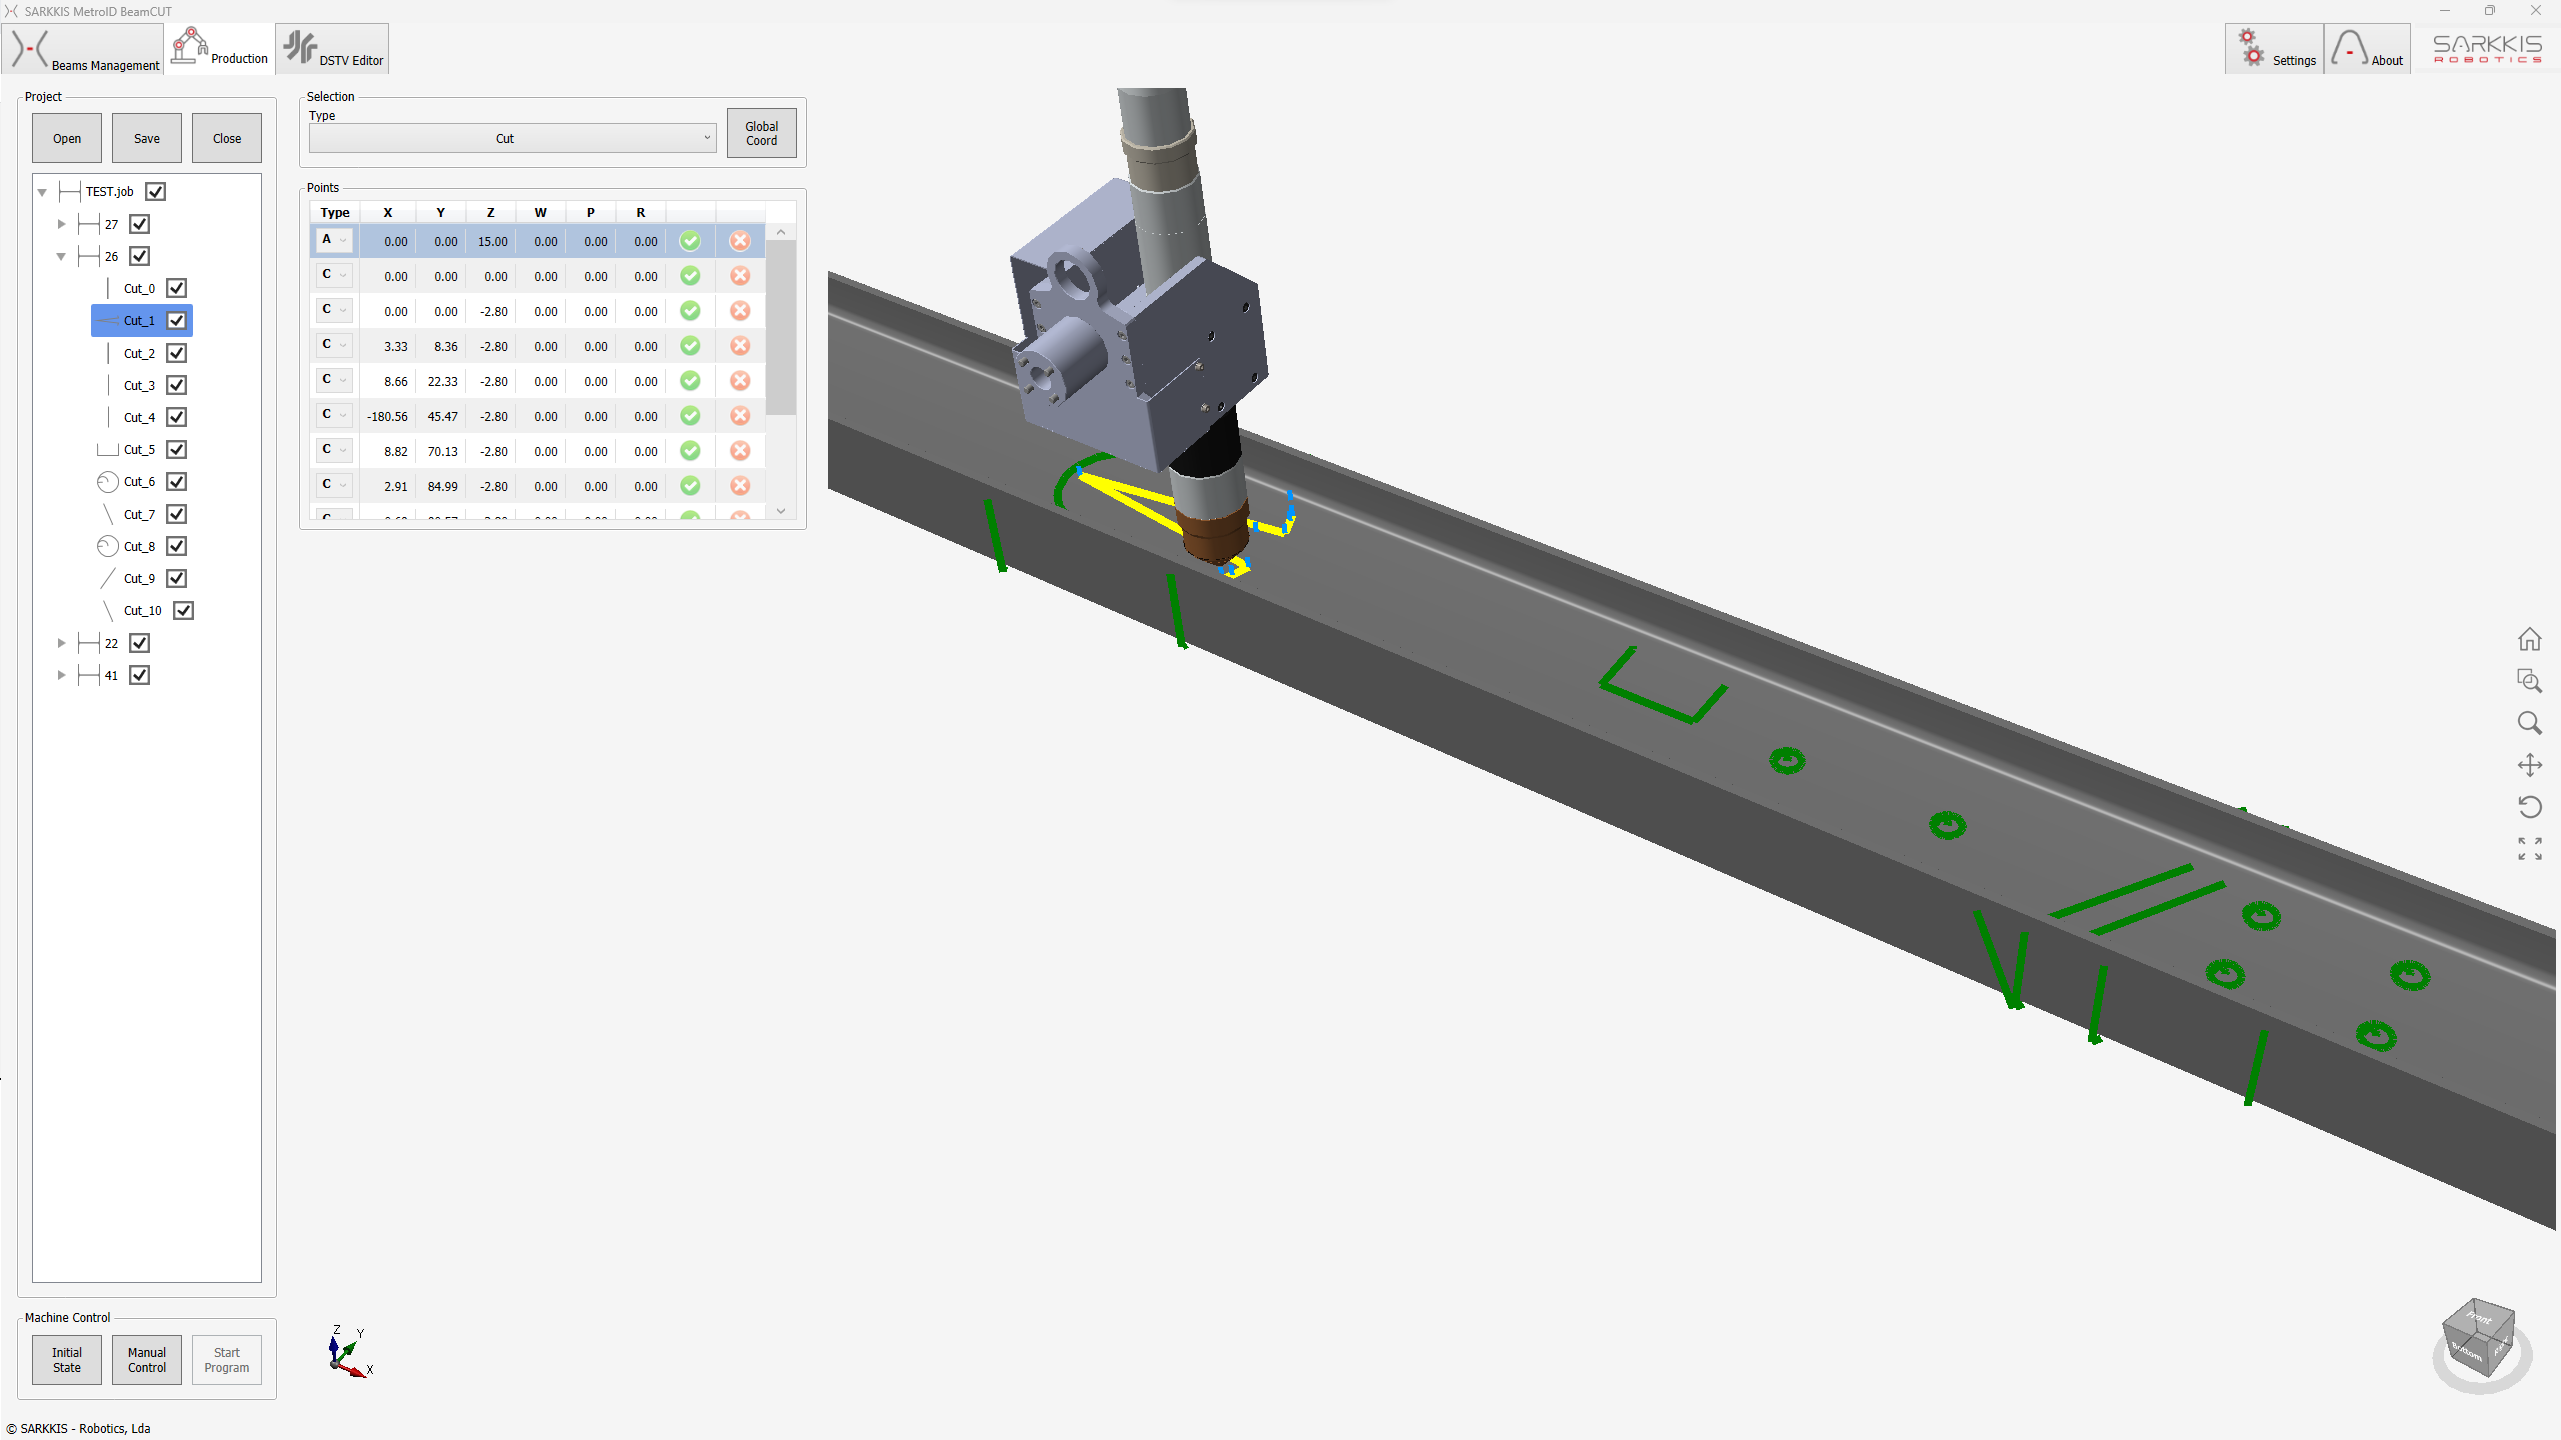
Task: Delete point row with Y 70.13
Action: (x=740, y=451)
